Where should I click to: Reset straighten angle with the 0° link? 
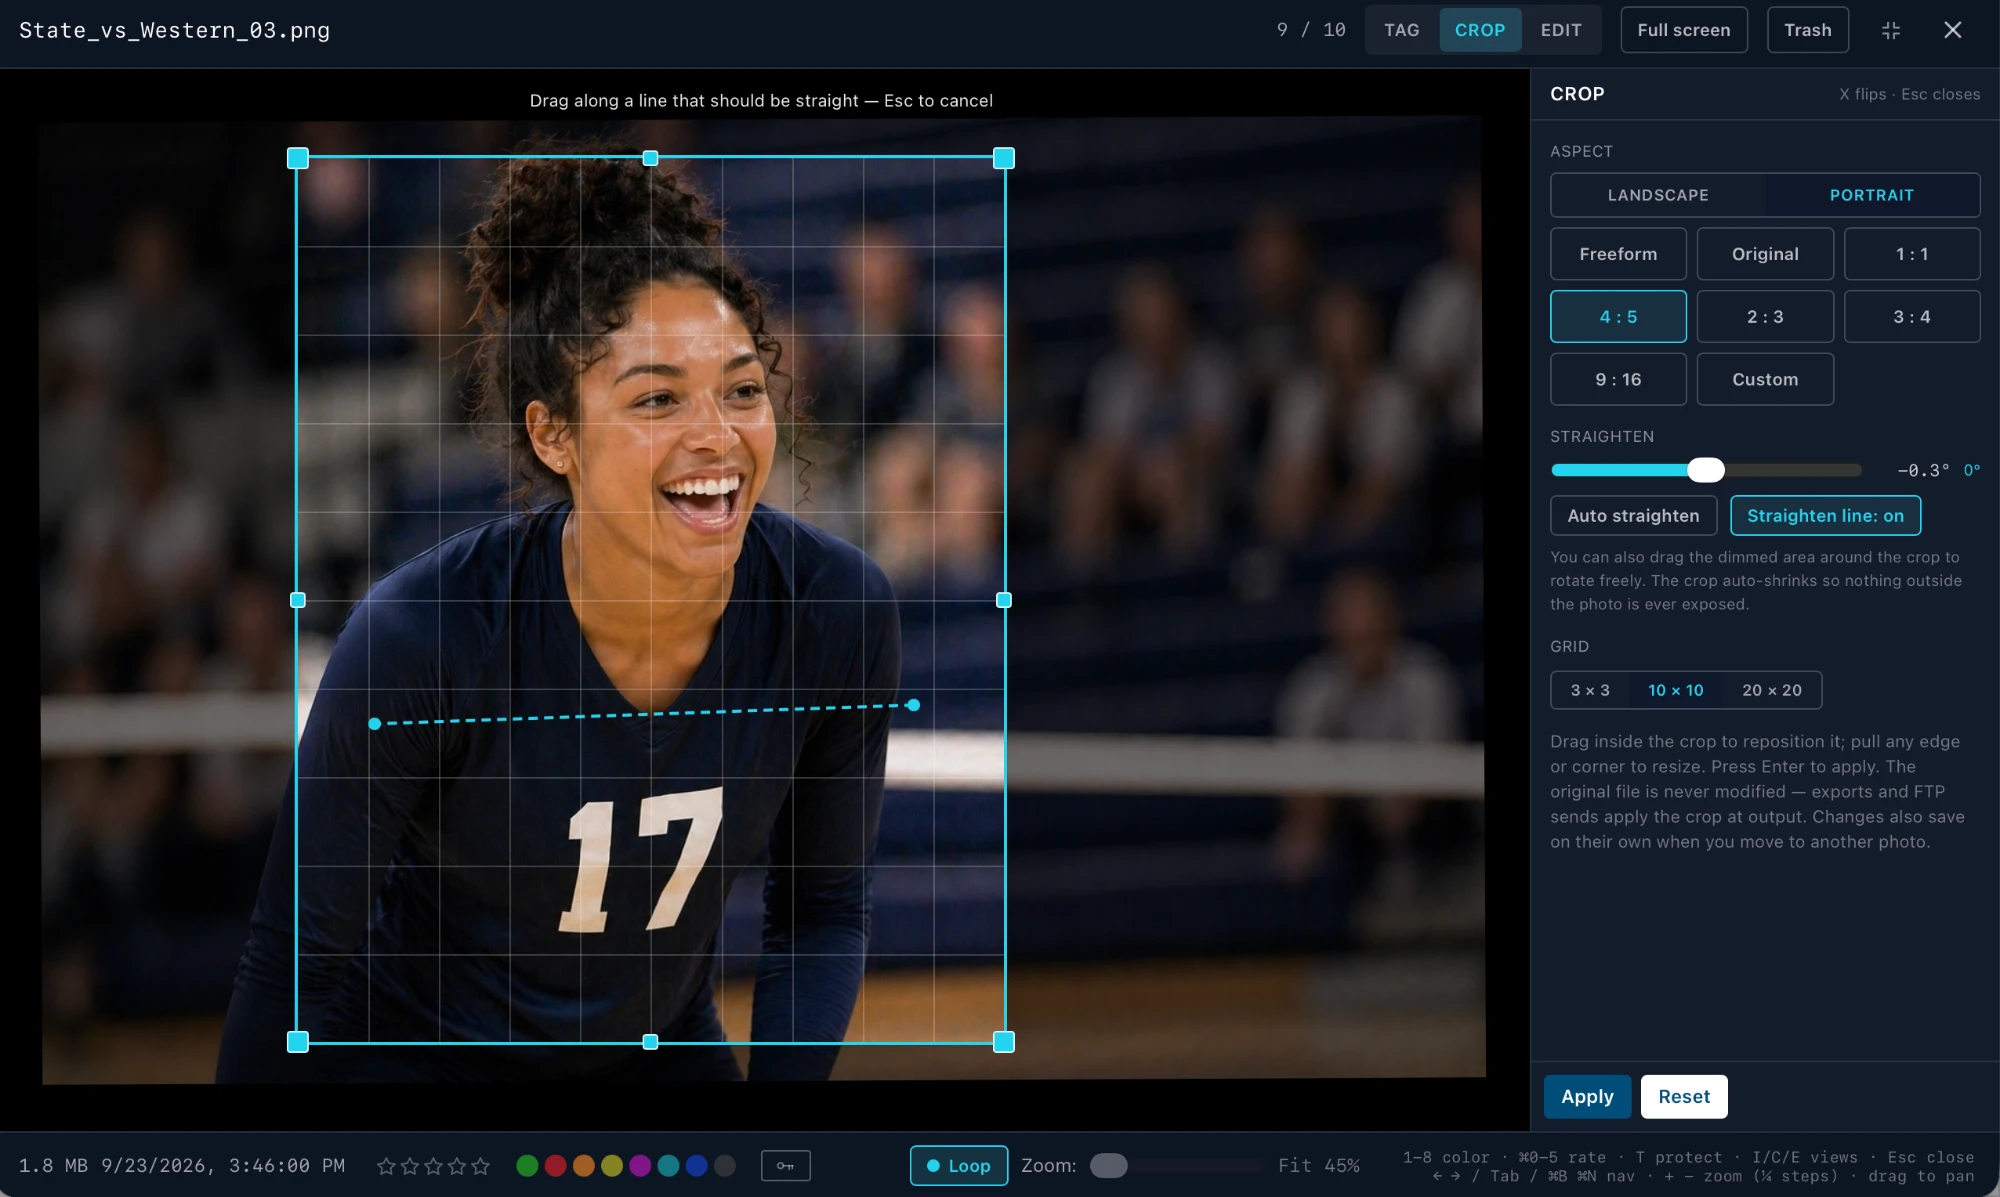[1972, 470]
